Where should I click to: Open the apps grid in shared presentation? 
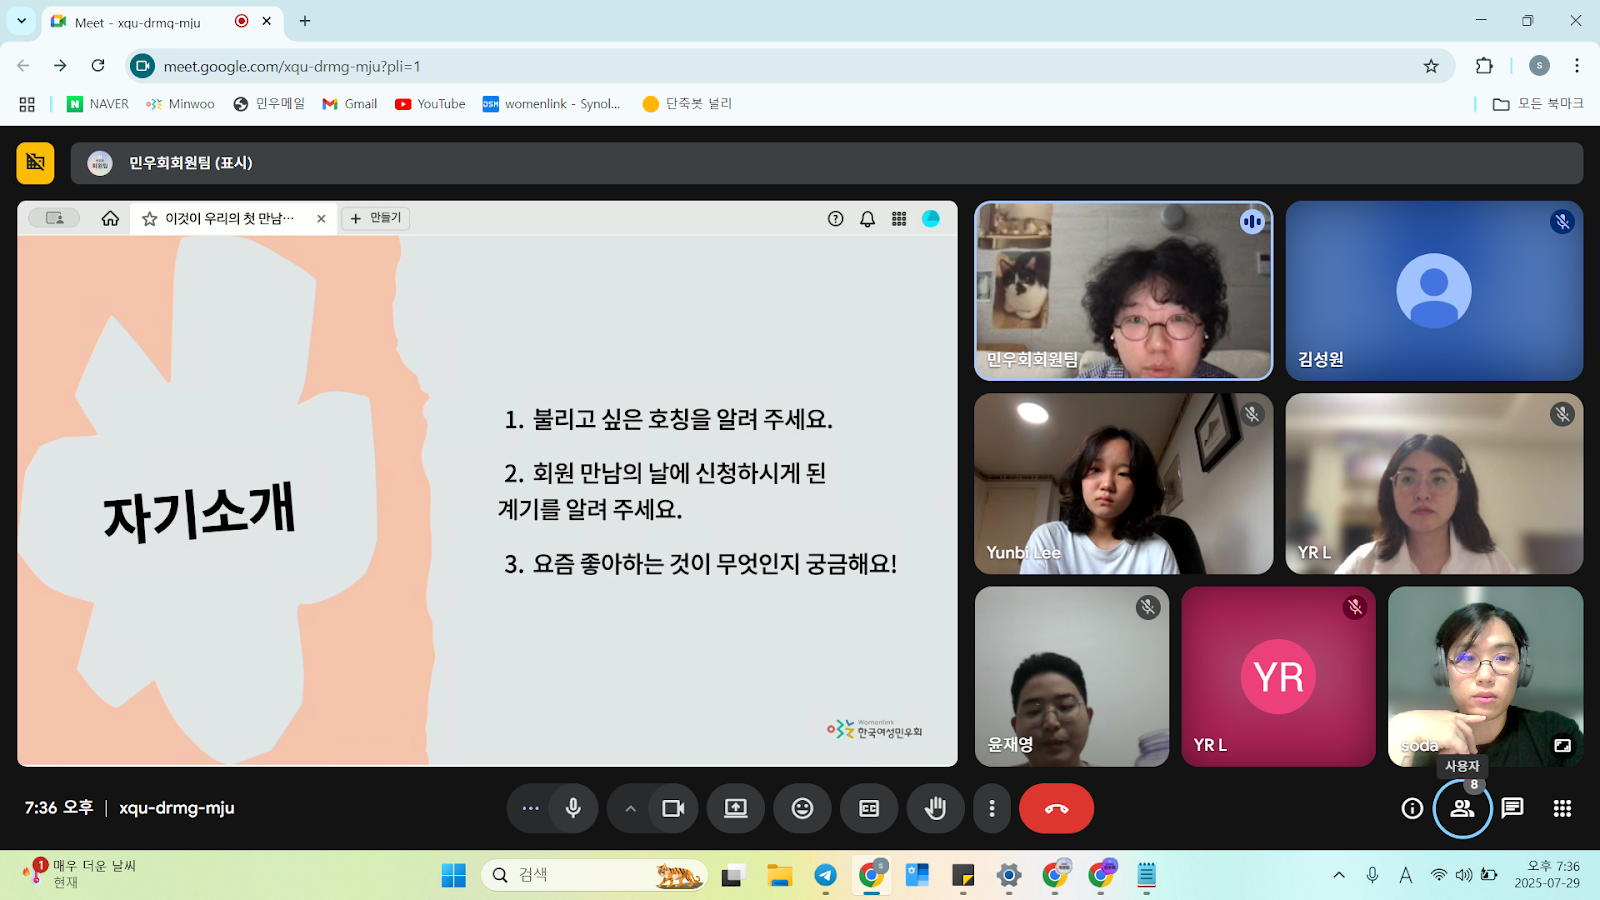(899, 219)
